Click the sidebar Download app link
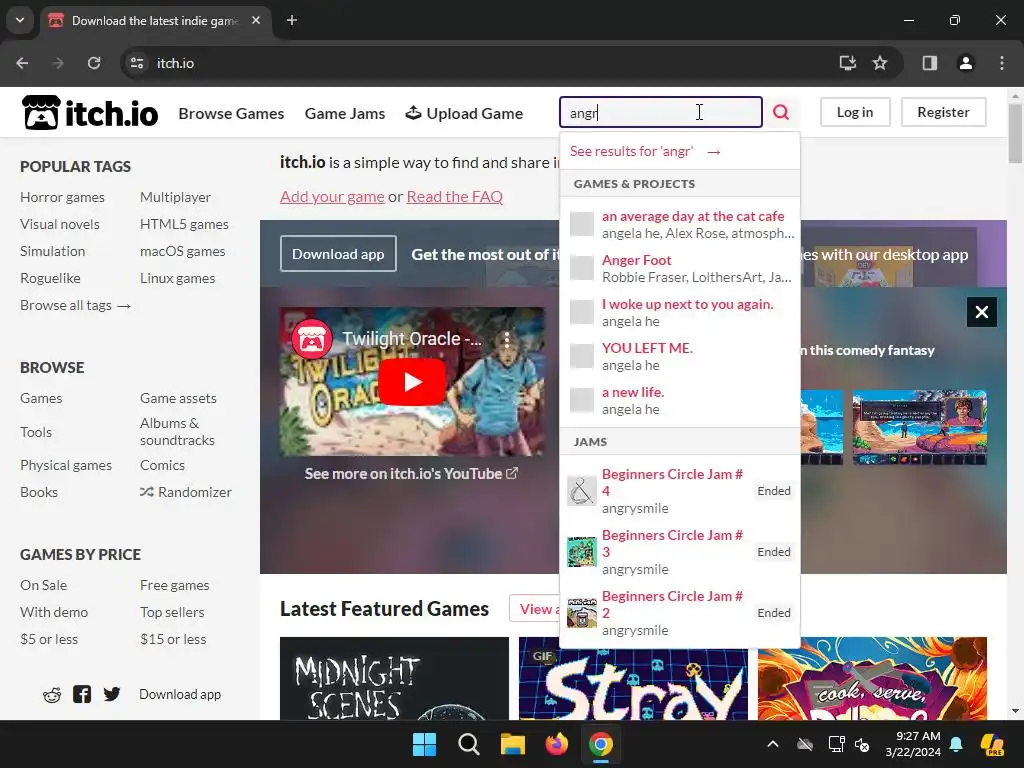Screen dimensions: 1024x768 click(x=180, y=695)
